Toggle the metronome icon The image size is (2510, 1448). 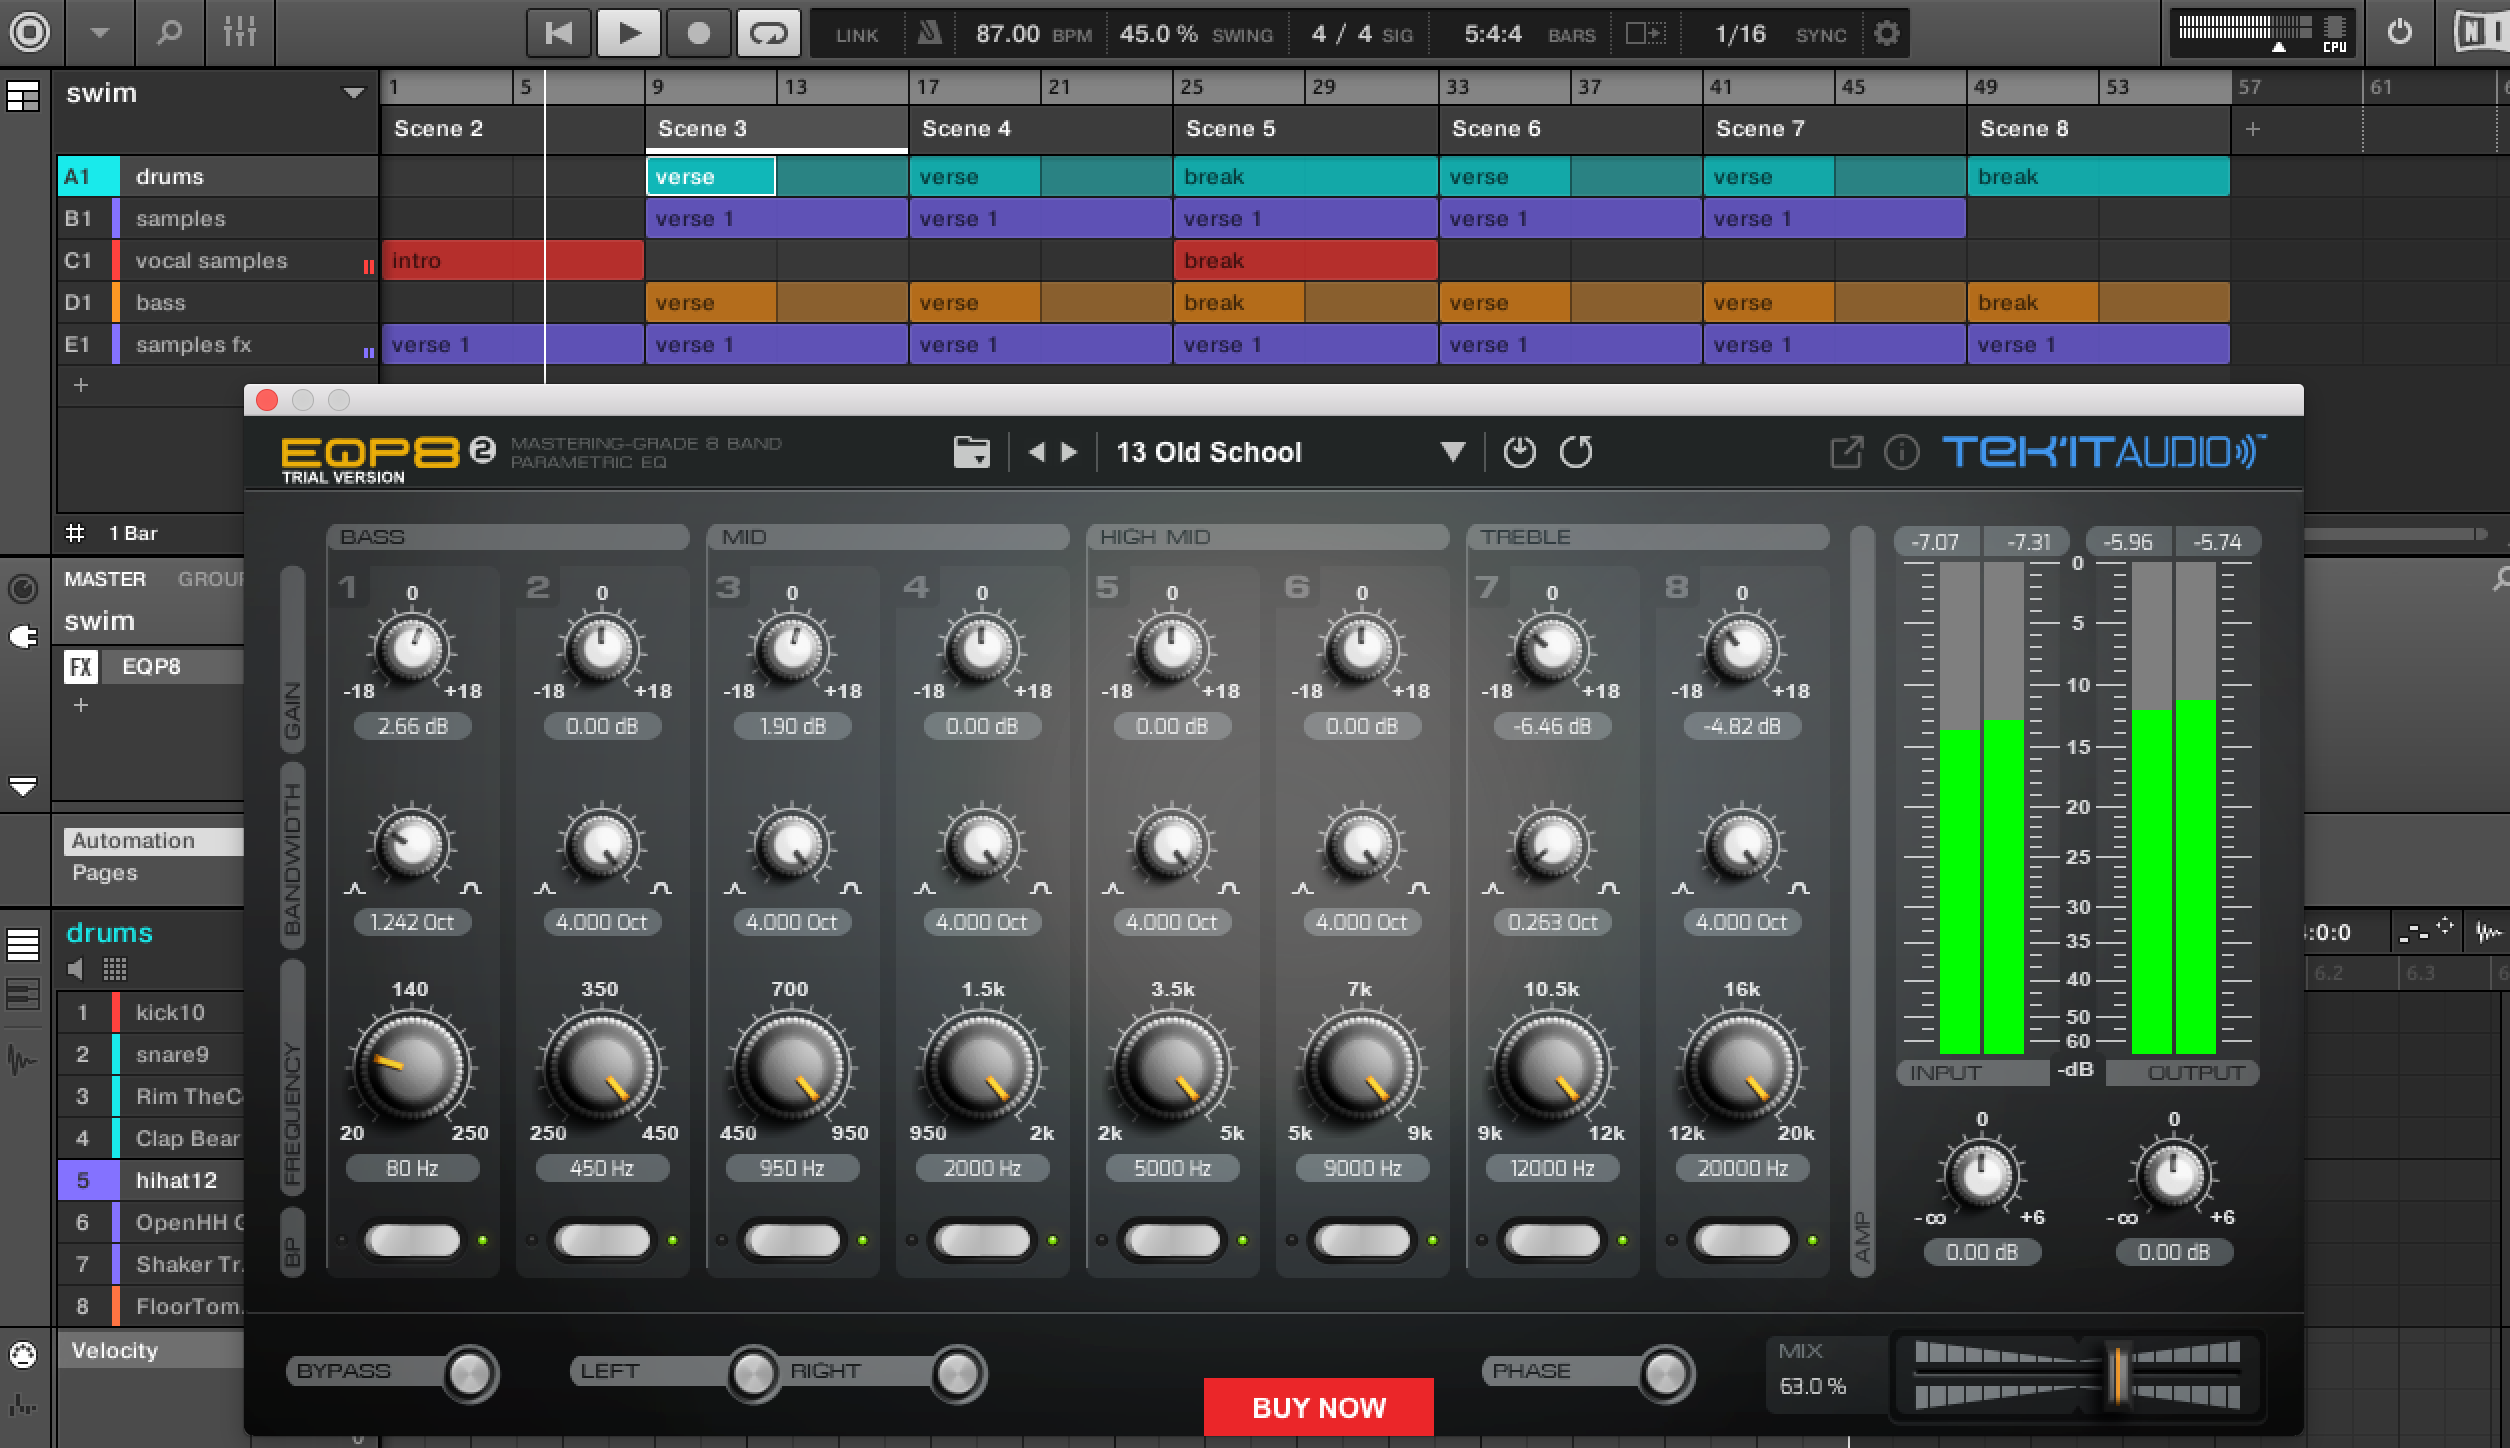[929, 34]
